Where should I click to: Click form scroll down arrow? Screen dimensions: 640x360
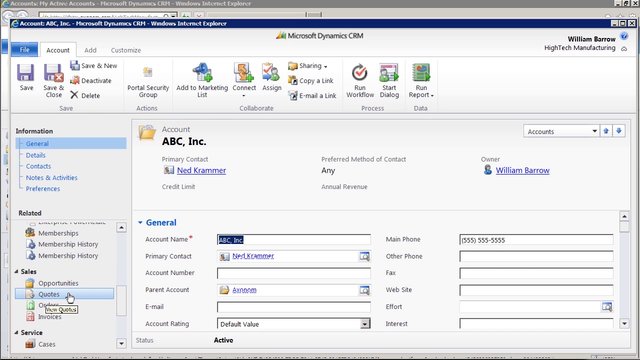[x=624, y=324]
